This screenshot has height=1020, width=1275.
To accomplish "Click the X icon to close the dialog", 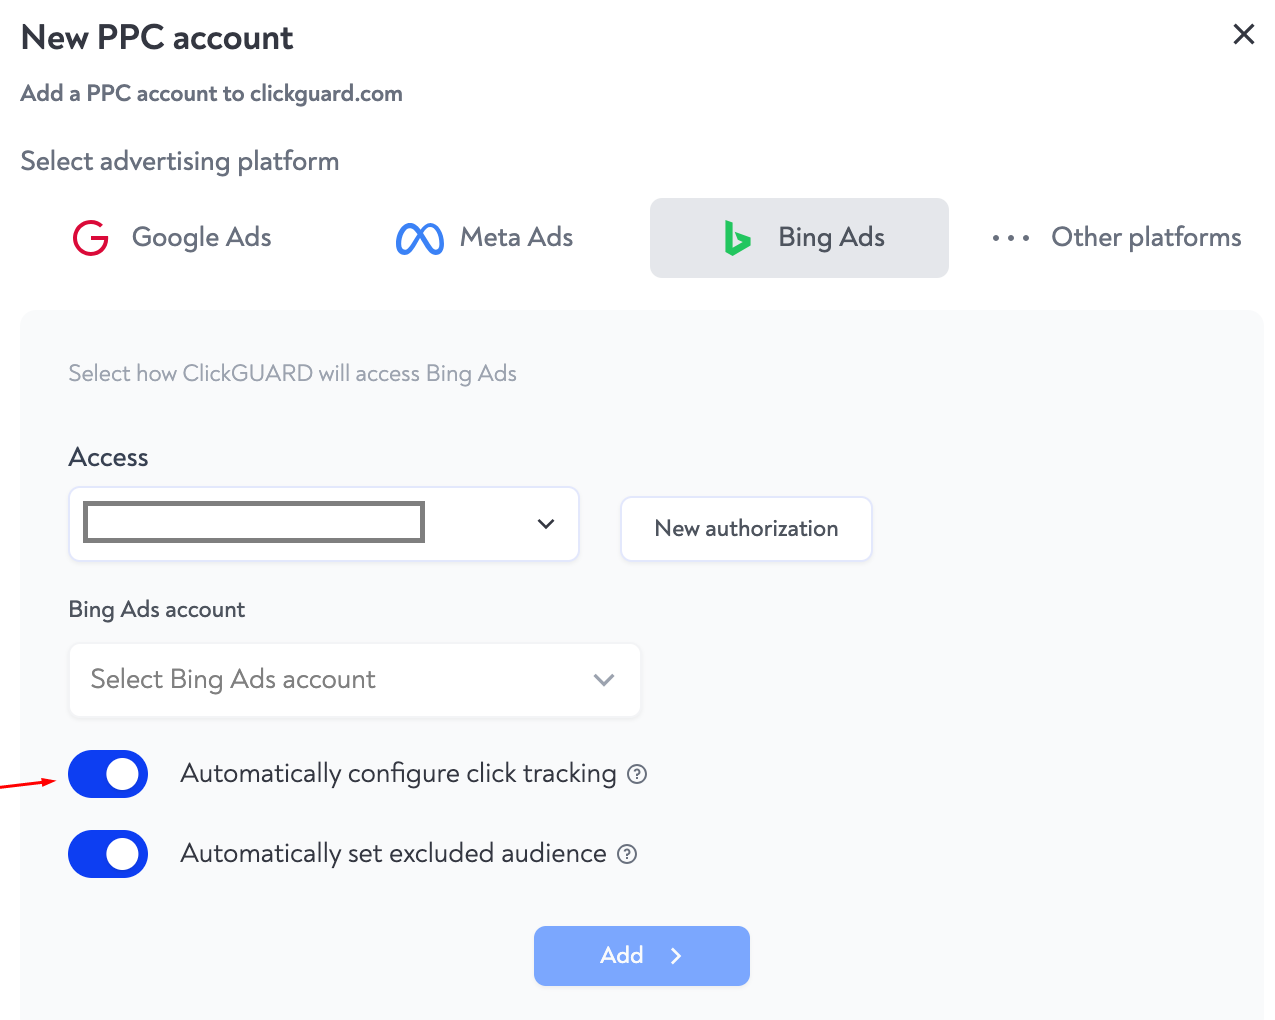I will (1243, 34).
